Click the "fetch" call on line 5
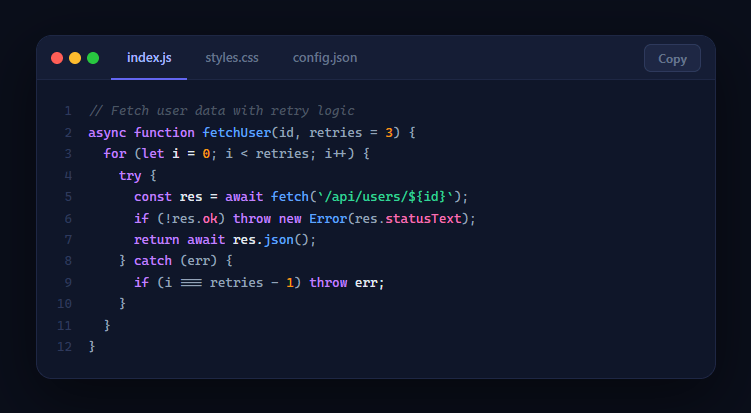Image resolution: width=751 pixels, height=413 pixels. [290, 197]
